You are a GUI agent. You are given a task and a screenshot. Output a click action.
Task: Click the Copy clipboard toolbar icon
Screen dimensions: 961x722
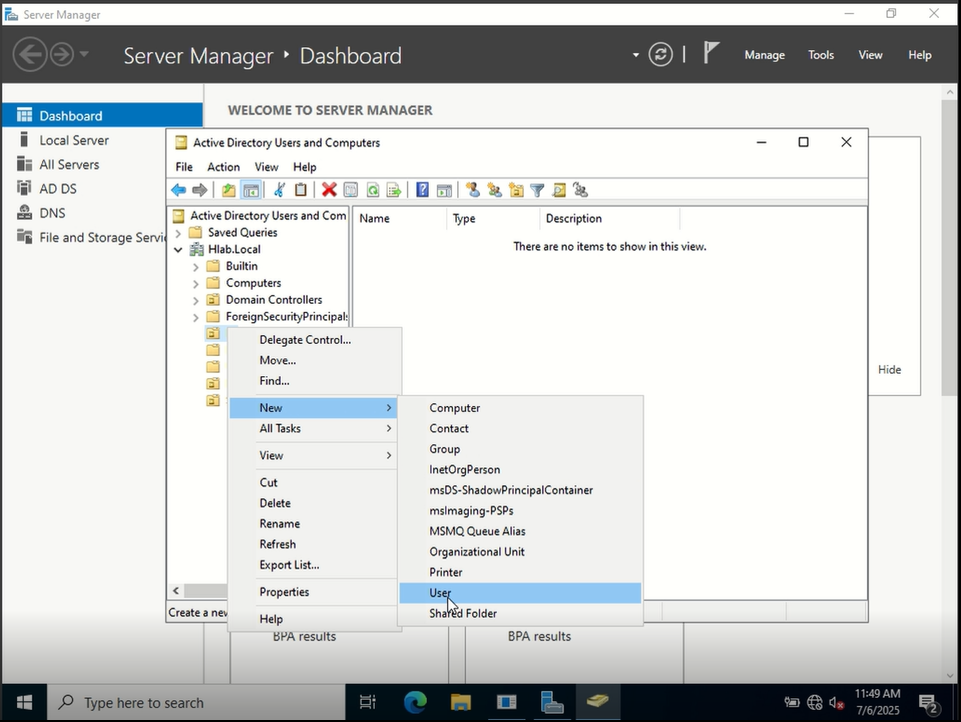pos(300,190)
